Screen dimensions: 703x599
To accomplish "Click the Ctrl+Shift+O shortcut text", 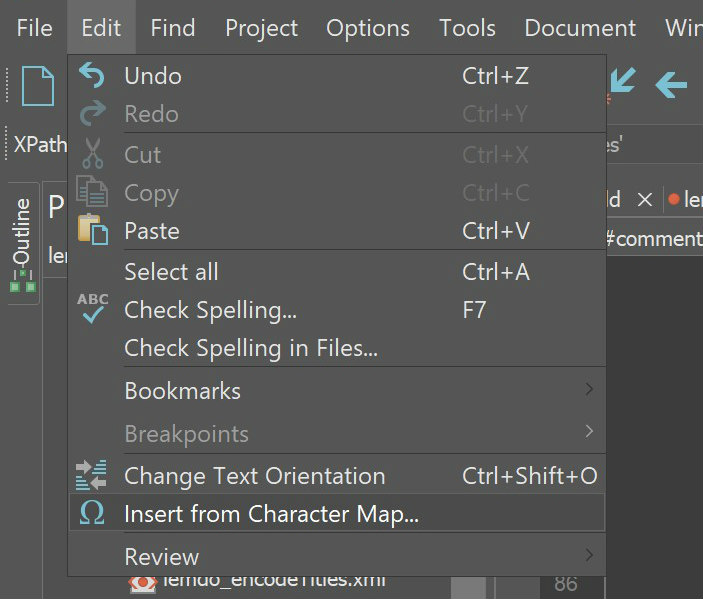I will coord(529,476).
